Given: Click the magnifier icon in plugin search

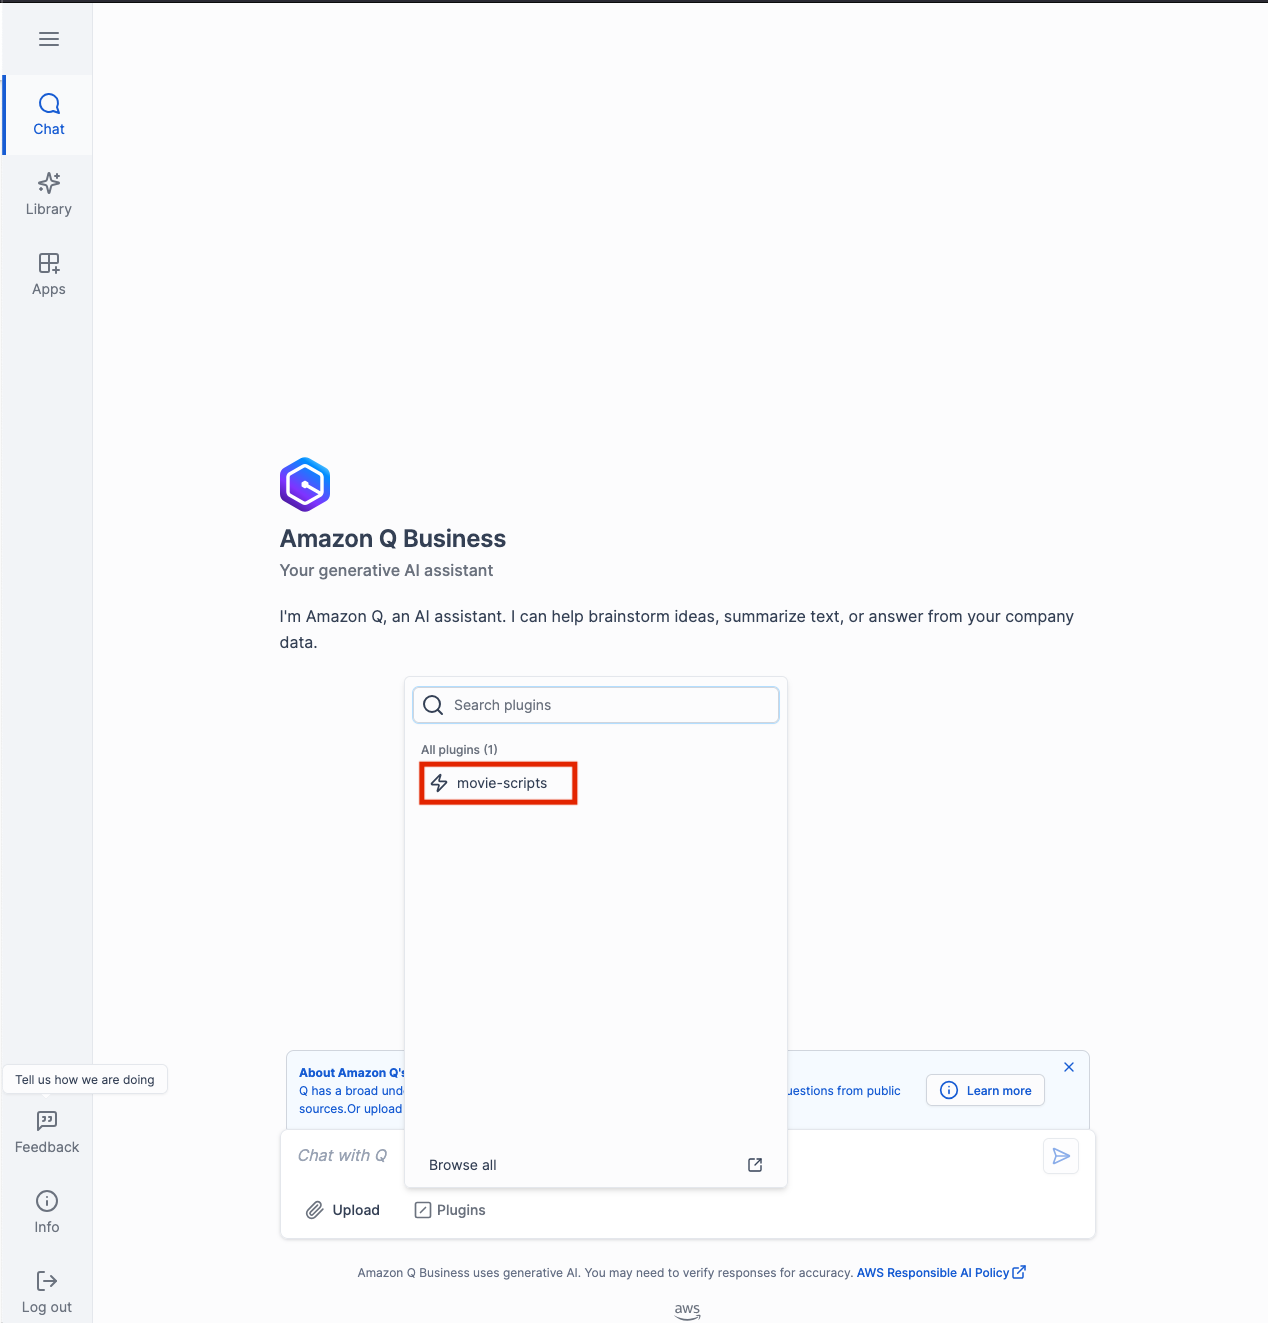Looking at the screenshot, I should click(x=433, y=705).
